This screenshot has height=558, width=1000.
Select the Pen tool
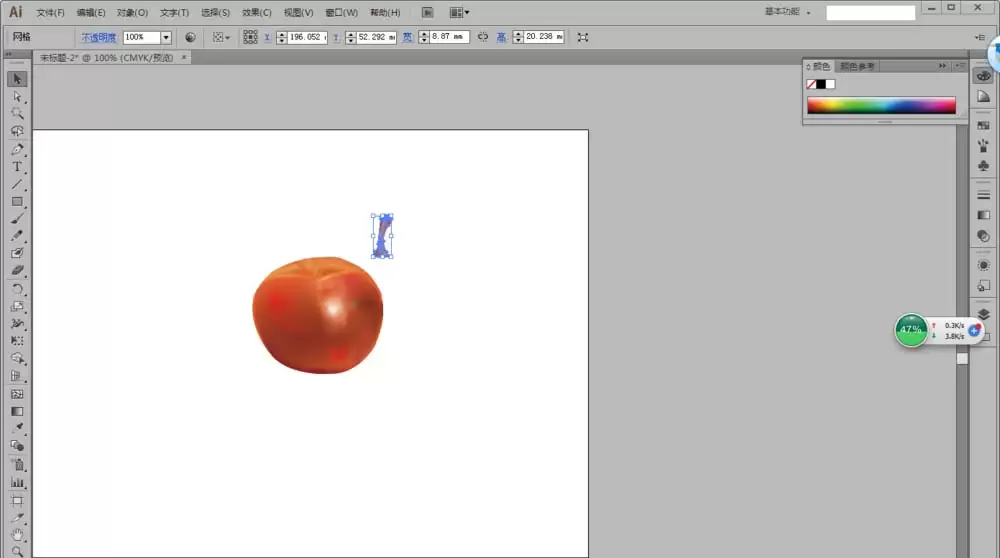coord(17,149)
